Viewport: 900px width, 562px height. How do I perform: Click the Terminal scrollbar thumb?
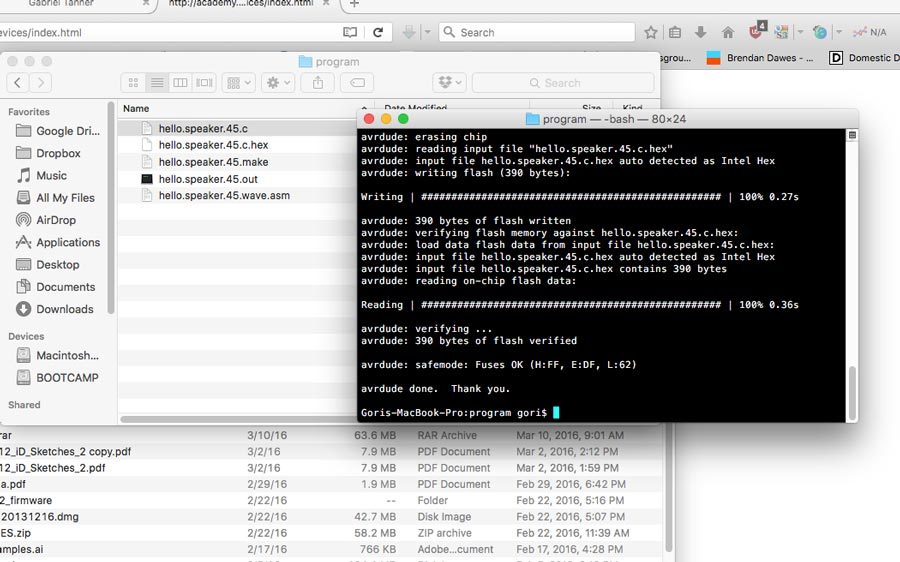pos(852,393)
